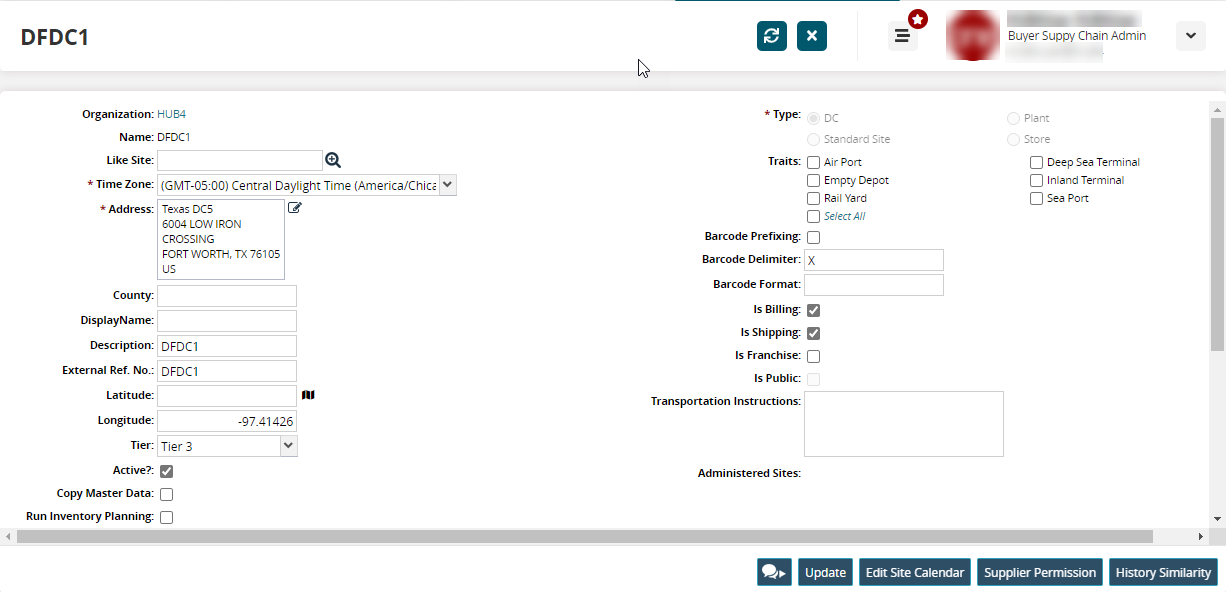The width and height of the screenshot is (1226, 592).
Task: Uncheck the Is Billing checkbox
Action: 814,310
